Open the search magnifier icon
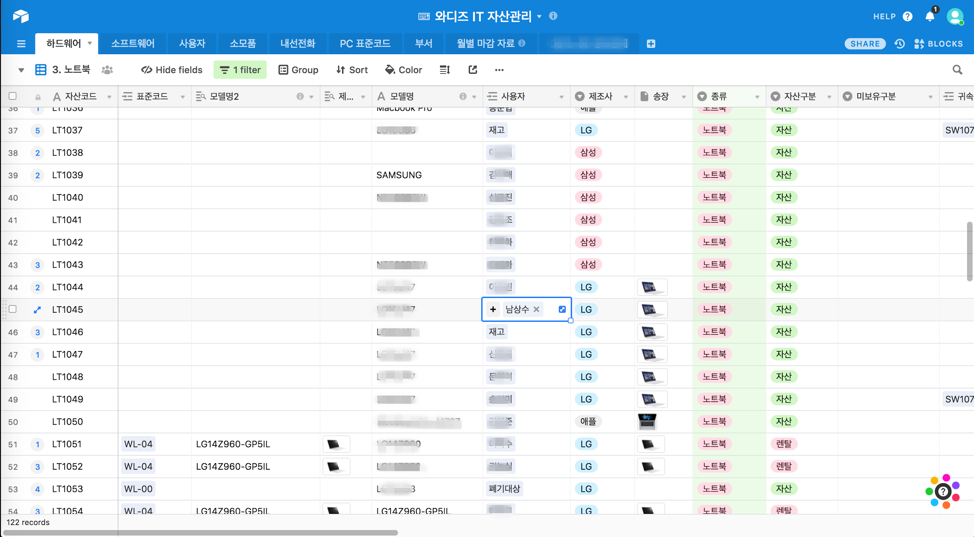 957,70
